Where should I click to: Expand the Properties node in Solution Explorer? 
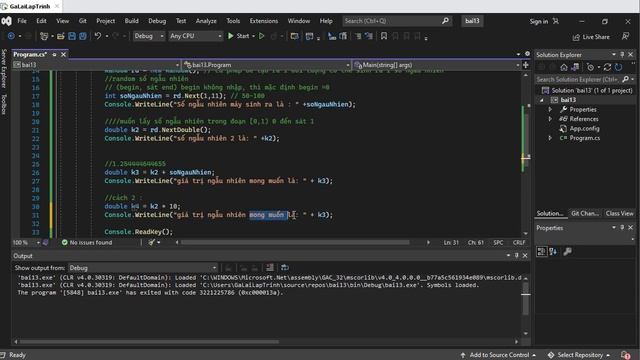point(550,109)
